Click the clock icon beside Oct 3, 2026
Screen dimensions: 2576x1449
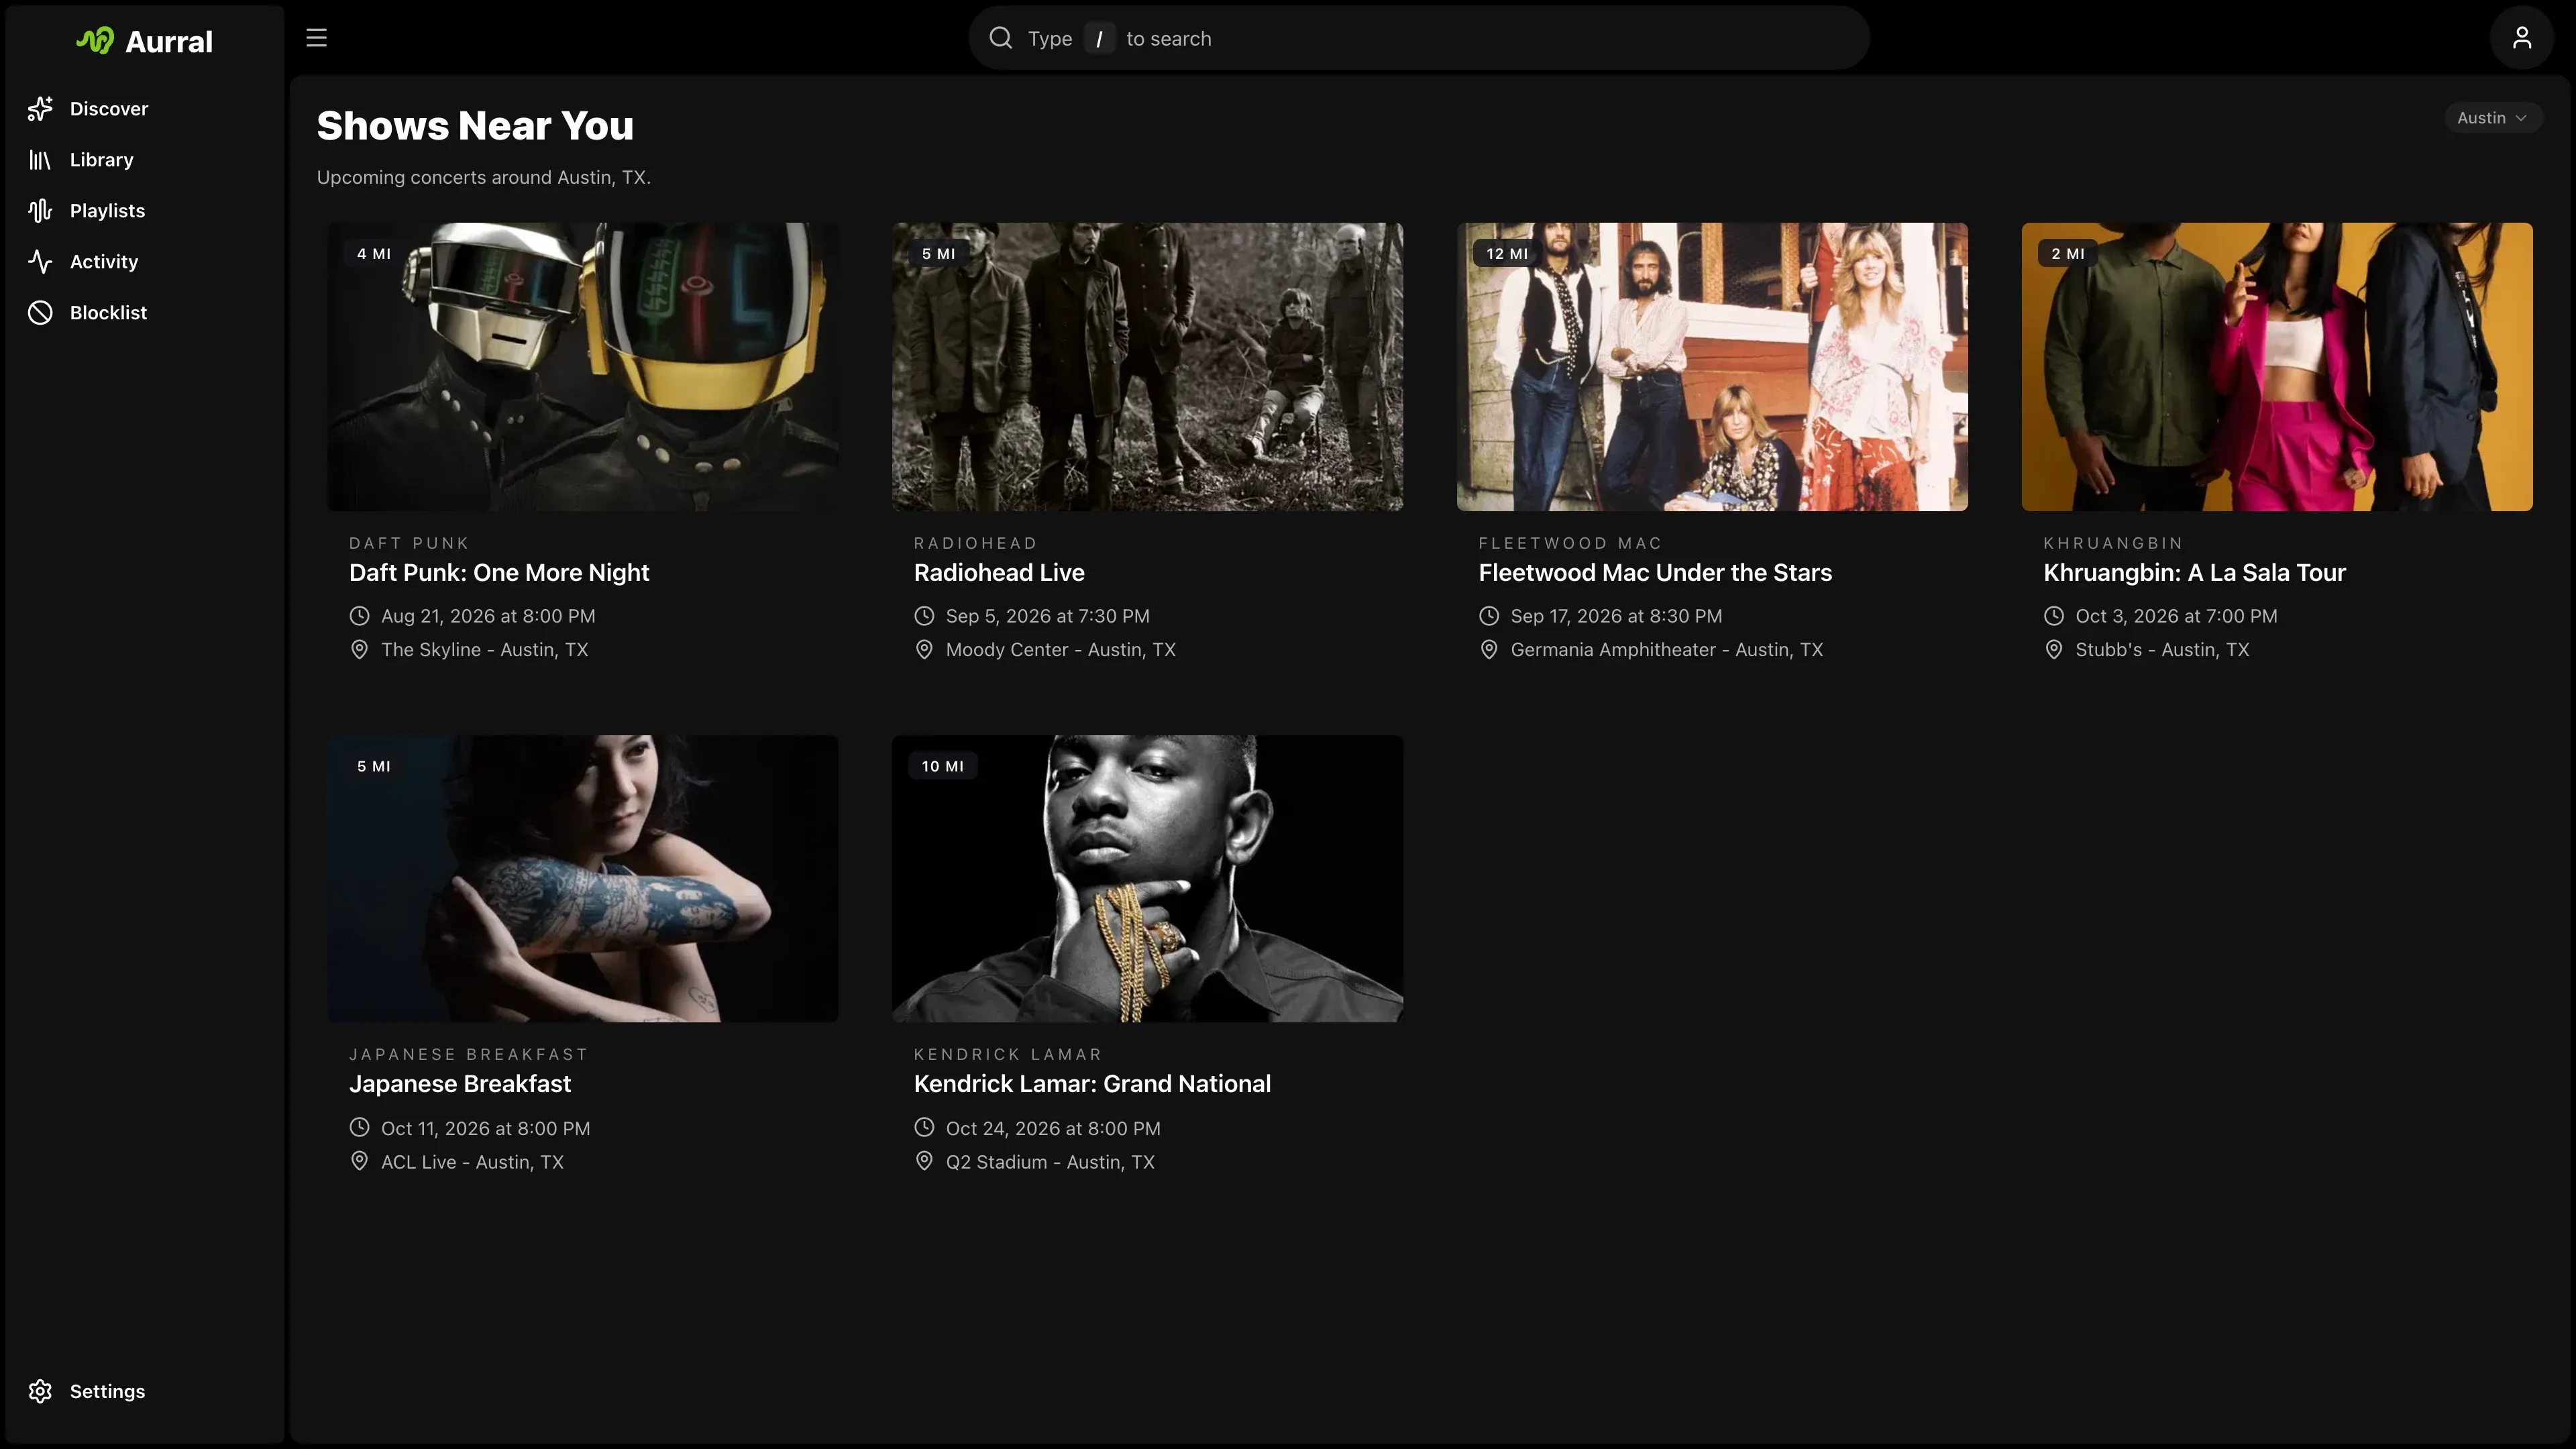pyautogui.click(x=2054, y=616)
